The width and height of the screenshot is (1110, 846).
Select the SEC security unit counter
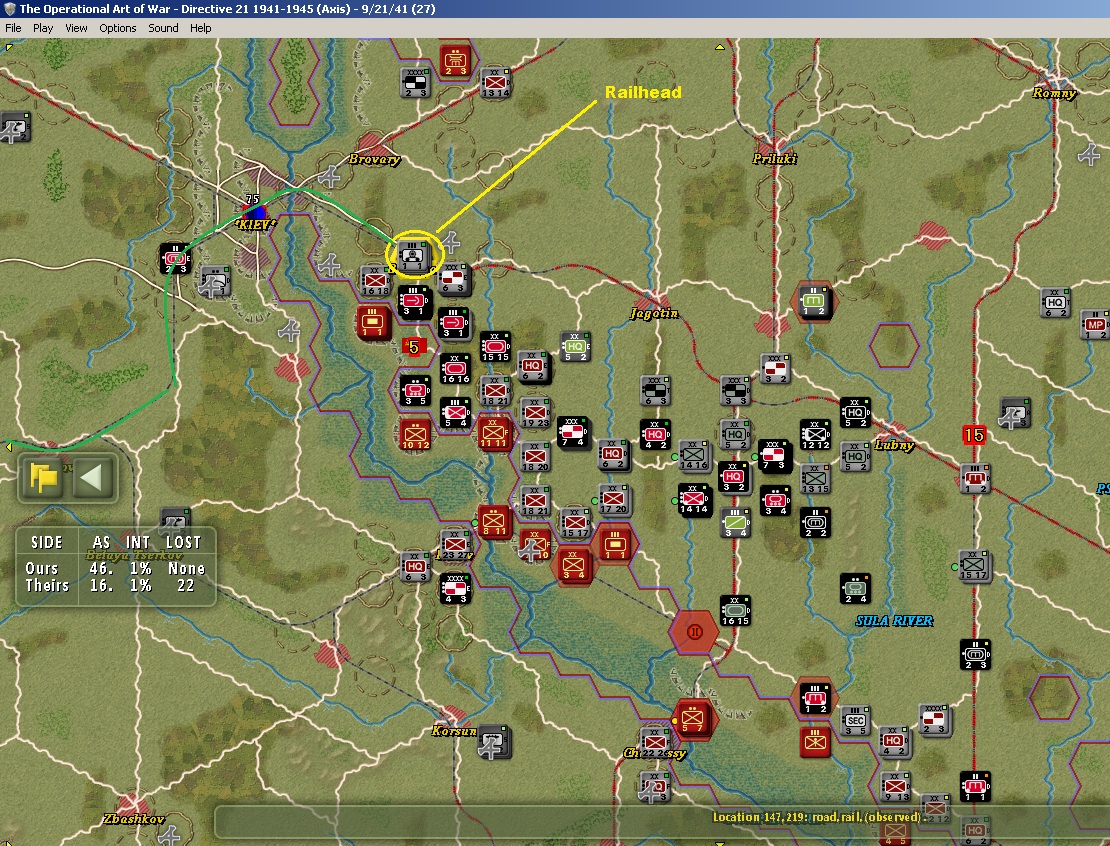[856, 721]
